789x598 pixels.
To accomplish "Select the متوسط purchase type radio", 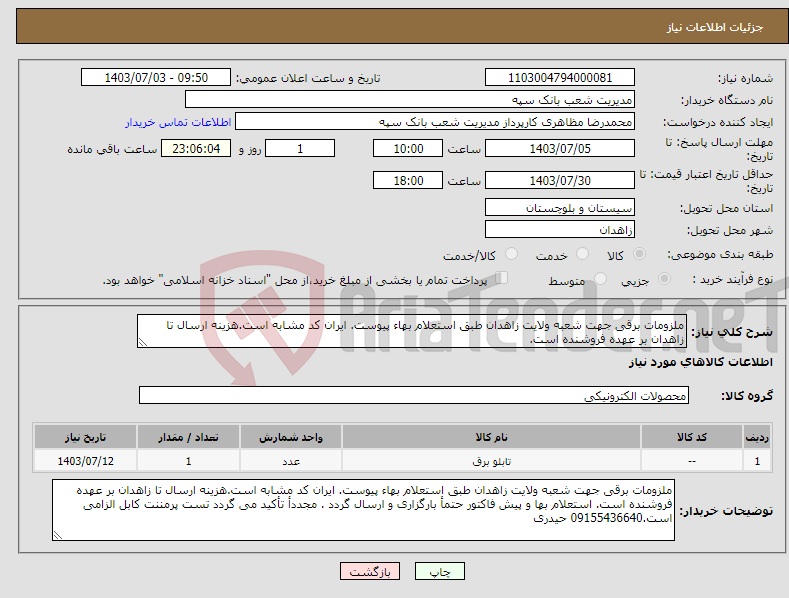I will pyautogui.click(x=600, y=279).
